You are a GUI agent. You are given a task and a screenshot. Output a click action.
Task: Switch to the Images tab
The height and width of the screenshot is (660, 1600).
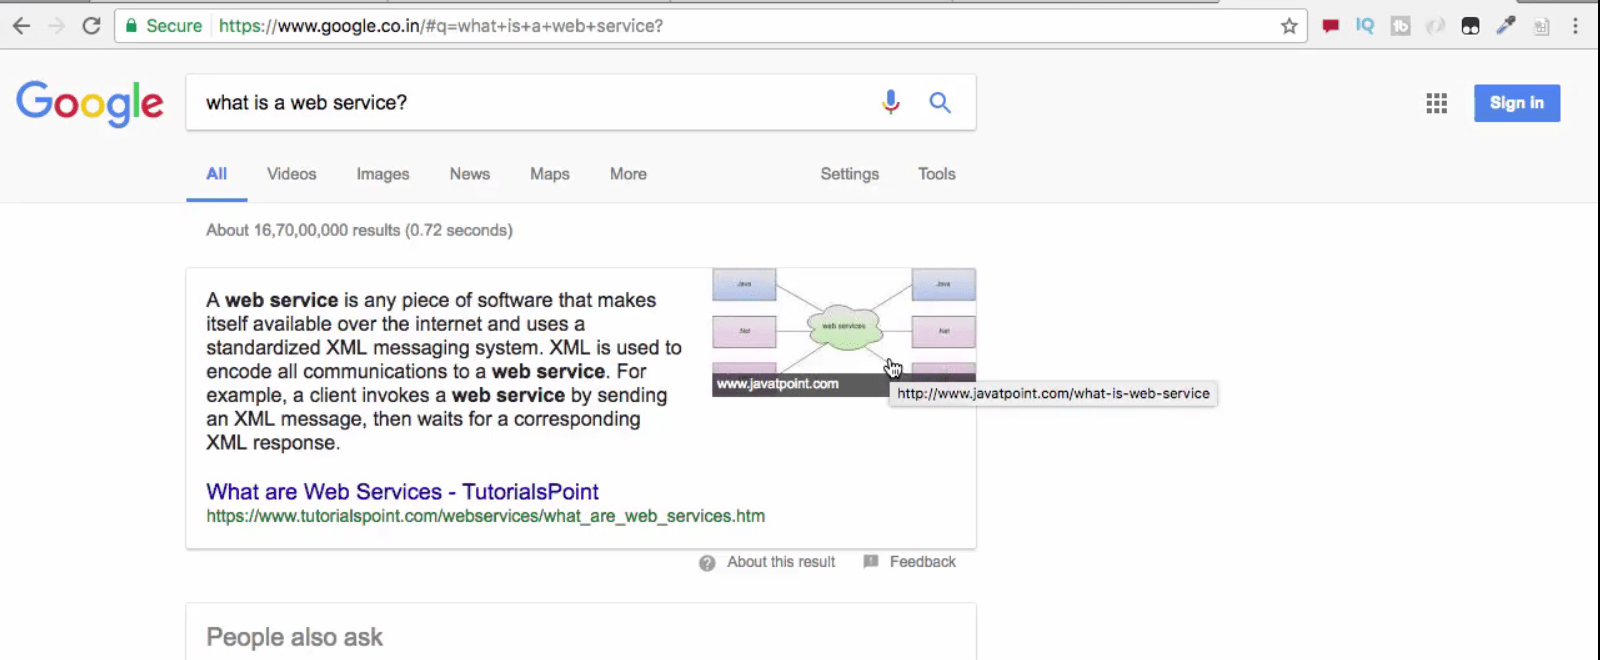(383, 174)
